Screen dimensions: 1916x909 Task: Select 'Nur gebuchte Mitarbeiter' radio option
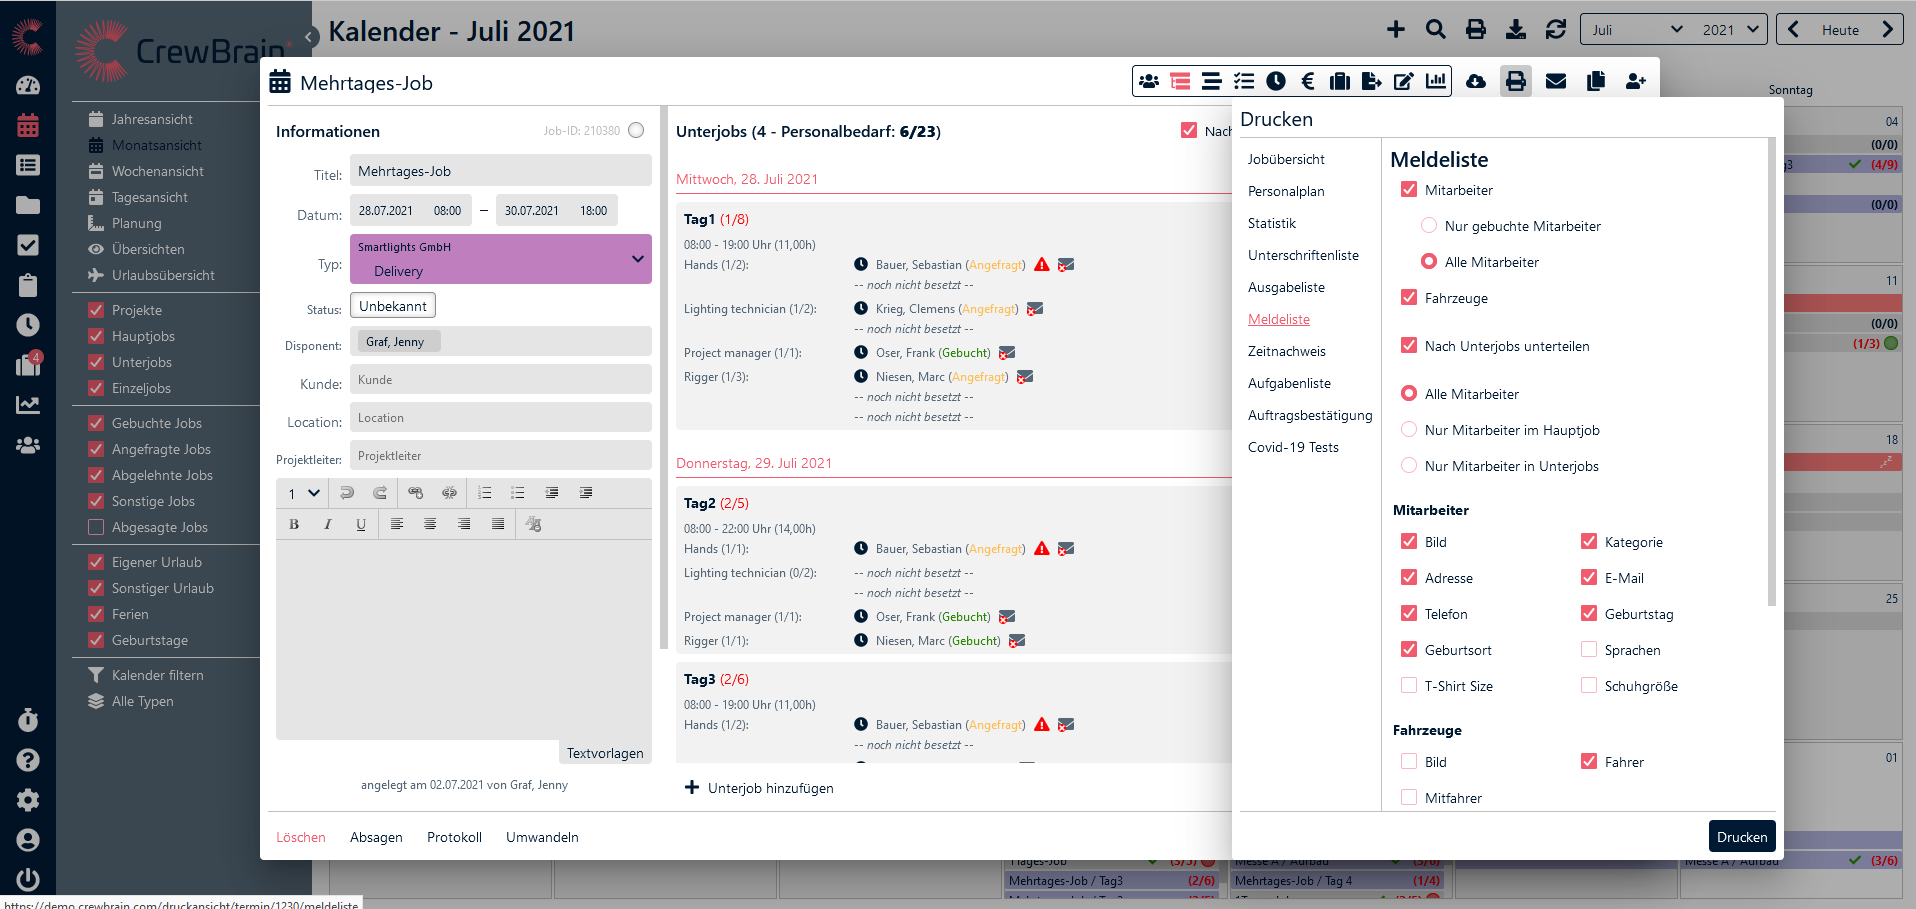click(x=1429, y=226)
